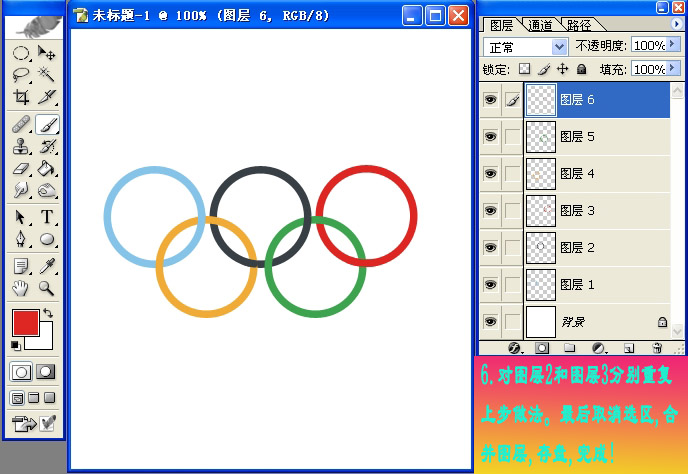Switch to Quick Mask mode
688x474 pixels.
pos(46,372)
